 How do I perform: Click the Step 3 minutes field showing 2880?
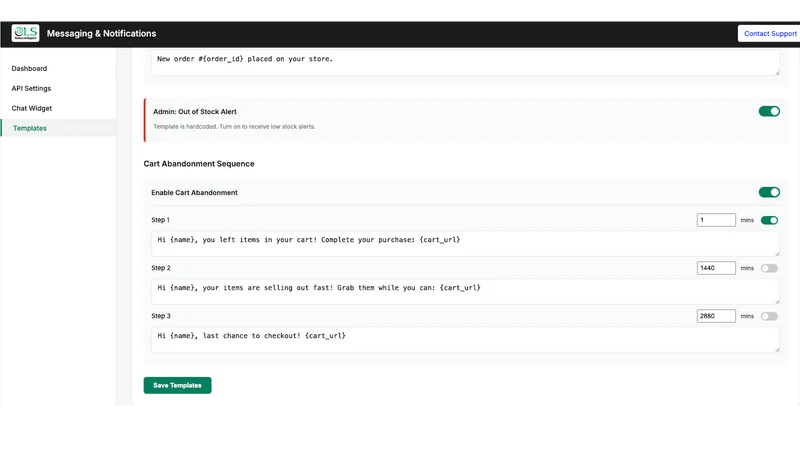(716, 316)
